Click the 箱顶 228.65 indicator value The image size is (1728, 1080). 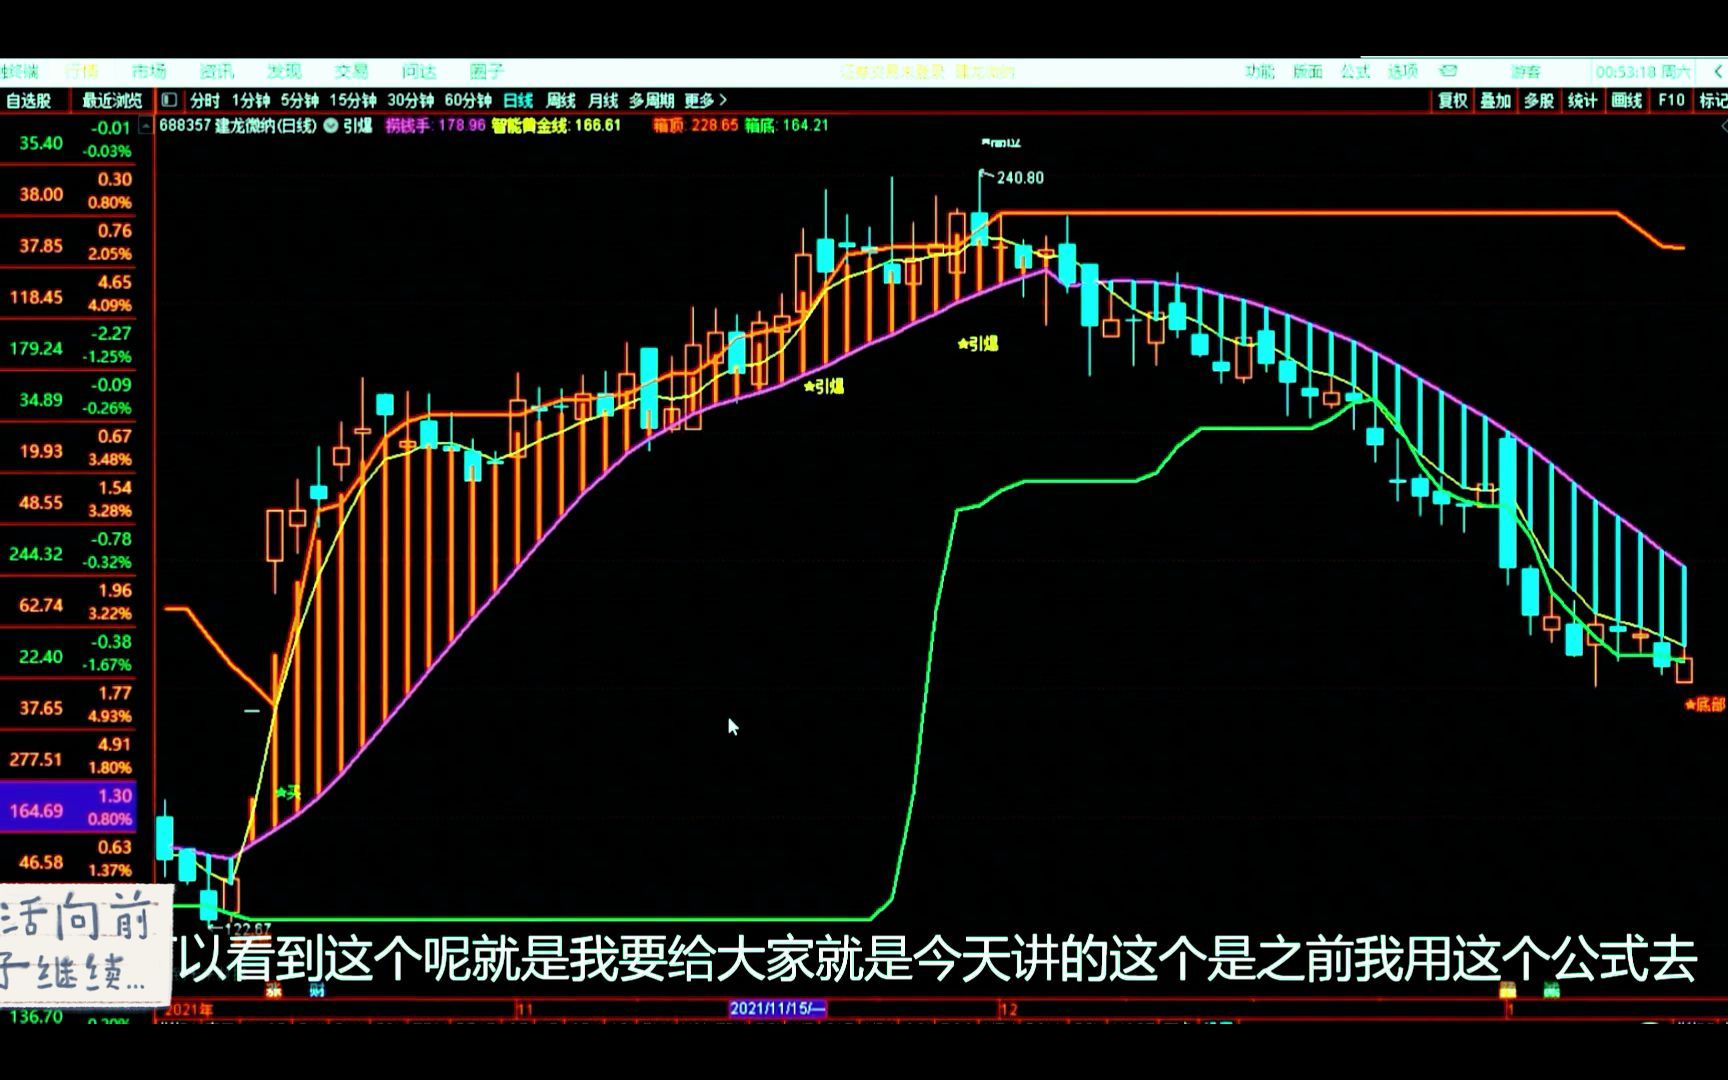(x=696, y=126)
